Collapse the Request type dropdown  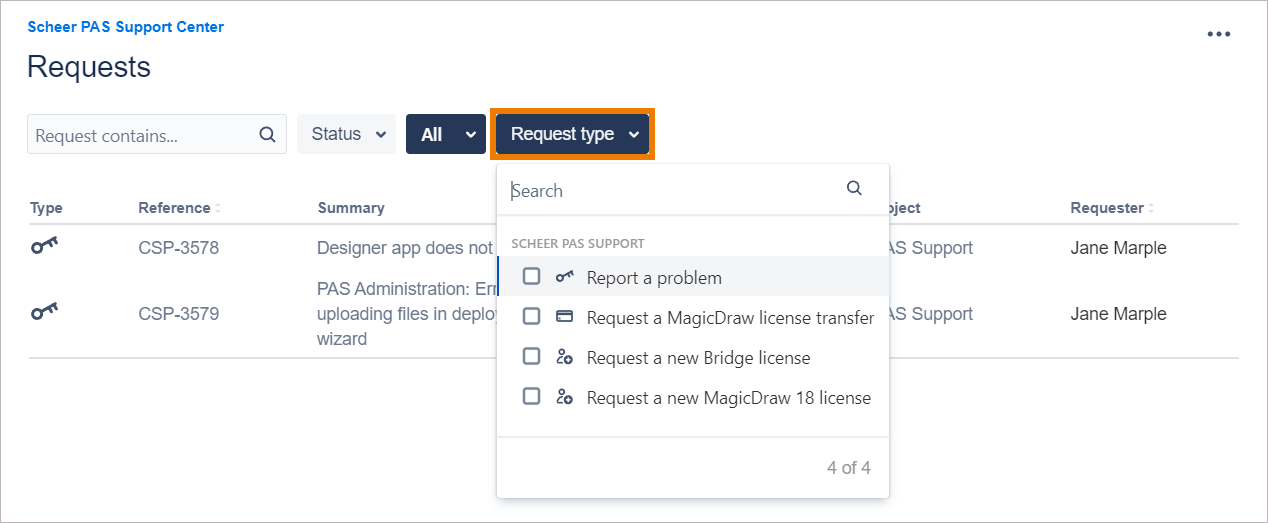point(572,134)
